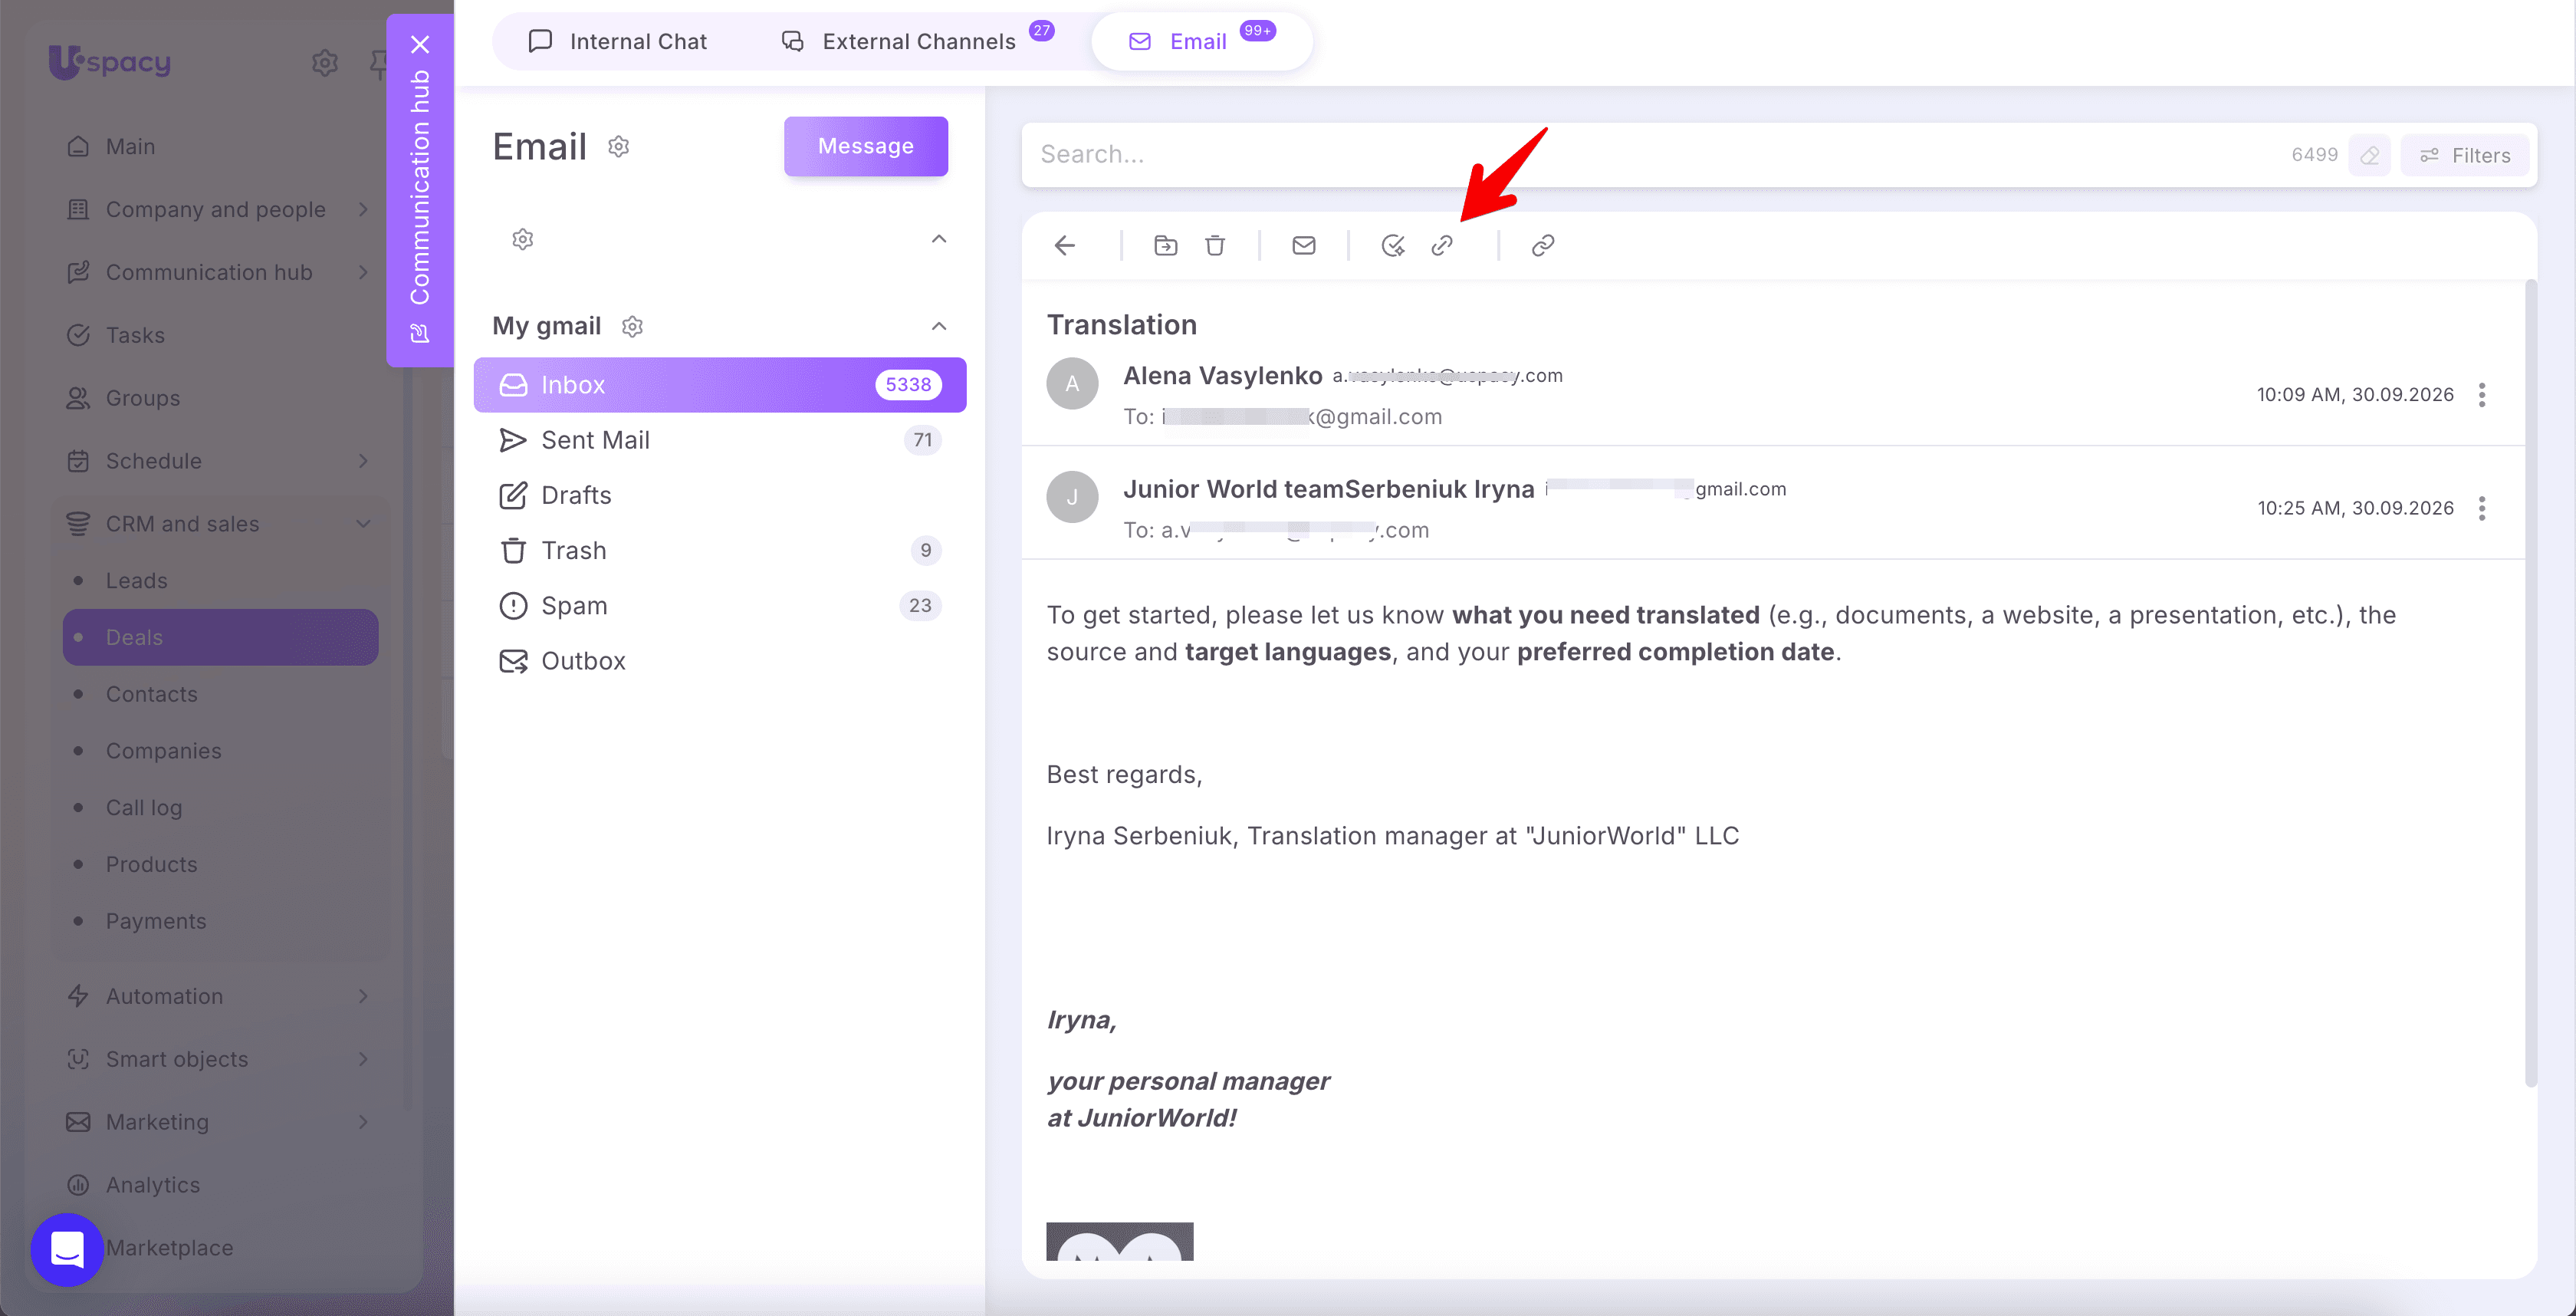Image resolution: width=2576 pixels, height=1316 pixels.
Task: Open the Spam folder
Action: click(x=720, y=605)
